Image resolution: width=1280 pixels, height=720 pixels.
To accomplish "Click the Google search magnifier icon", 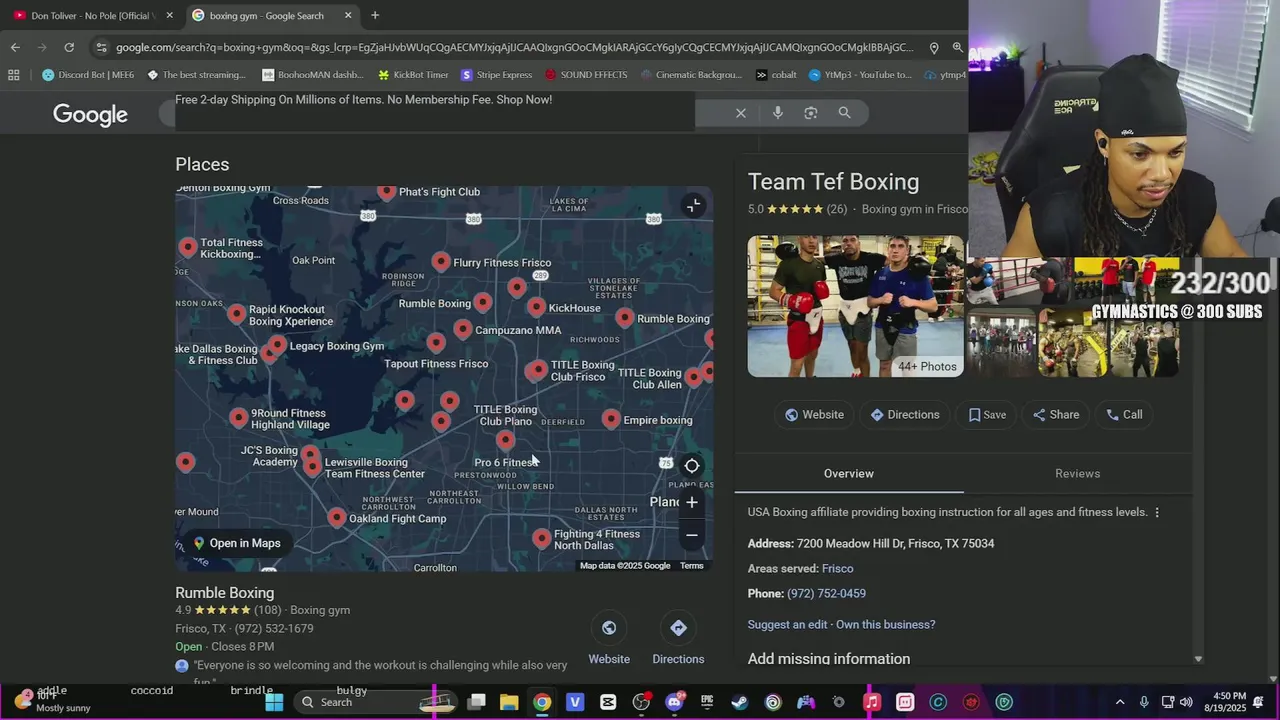I will 845,113.
